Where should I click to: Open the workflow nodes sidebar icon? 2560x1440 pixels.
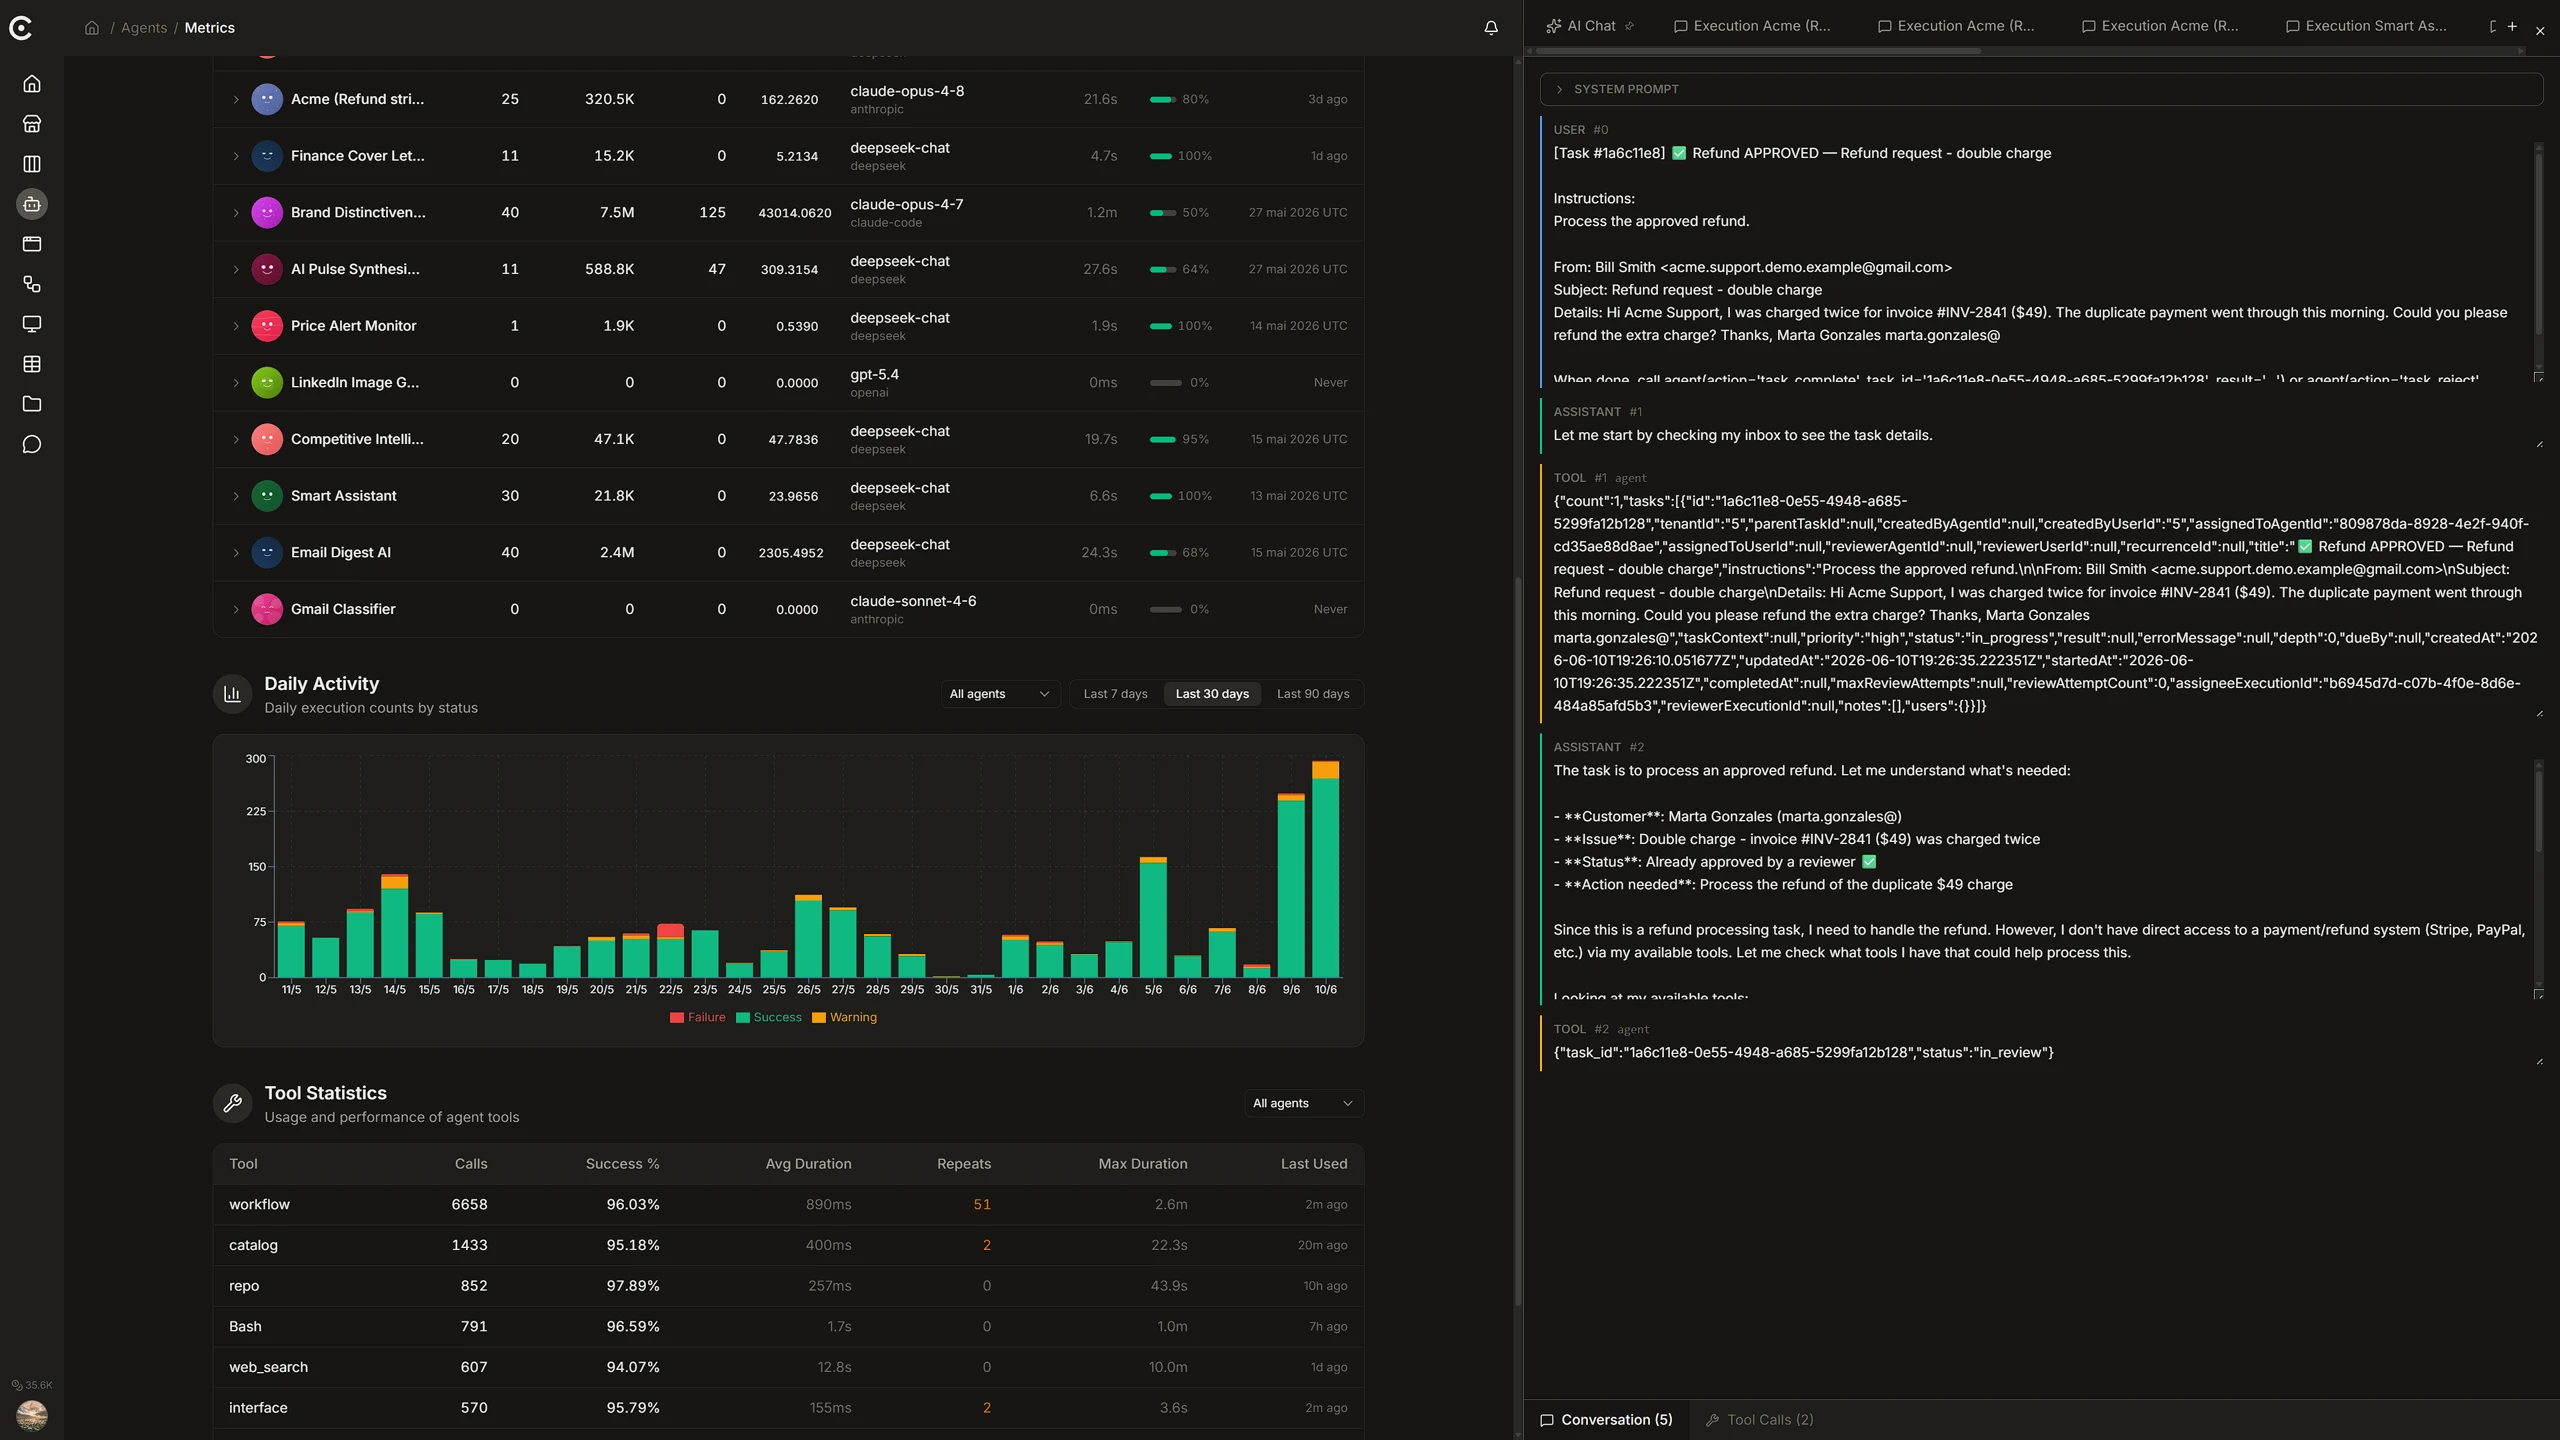32,284
